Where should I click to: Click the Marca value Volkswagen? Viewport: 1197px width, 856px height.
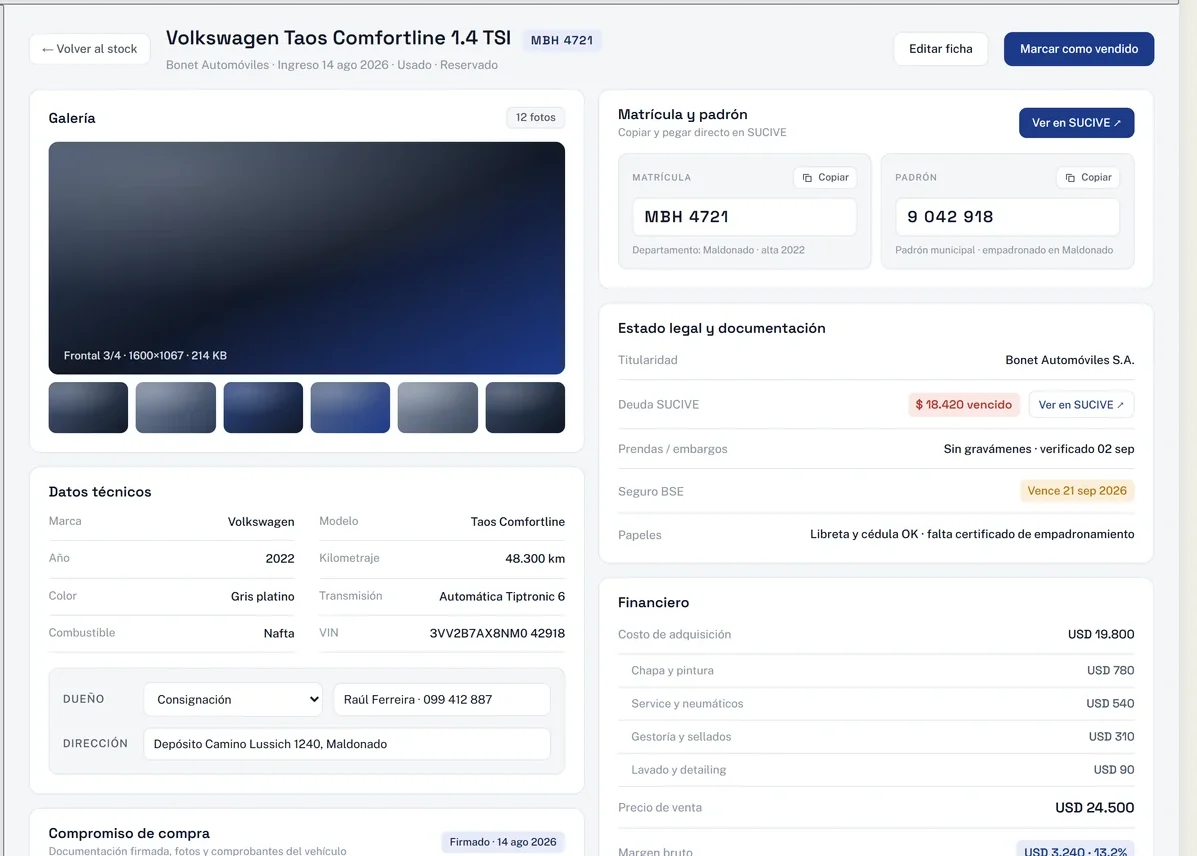click(x=260, y=522)
